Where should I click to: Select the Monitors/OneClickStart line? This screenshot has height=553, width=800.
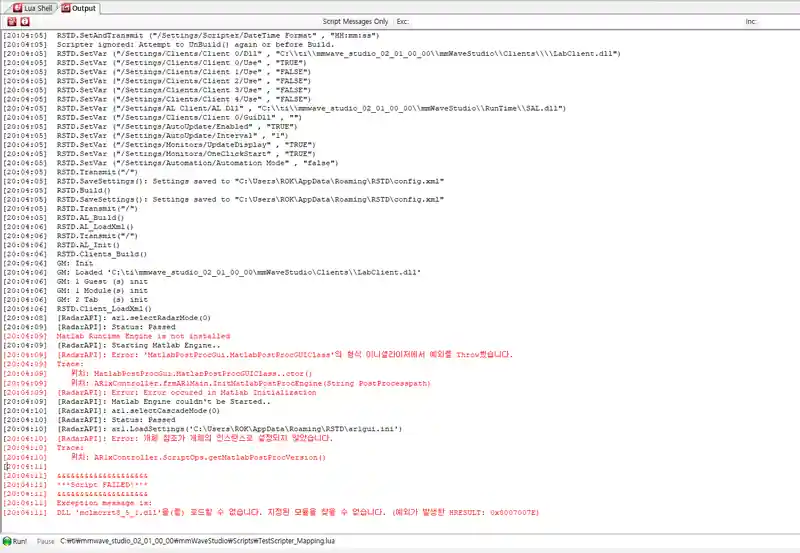(x=160, y=154)
